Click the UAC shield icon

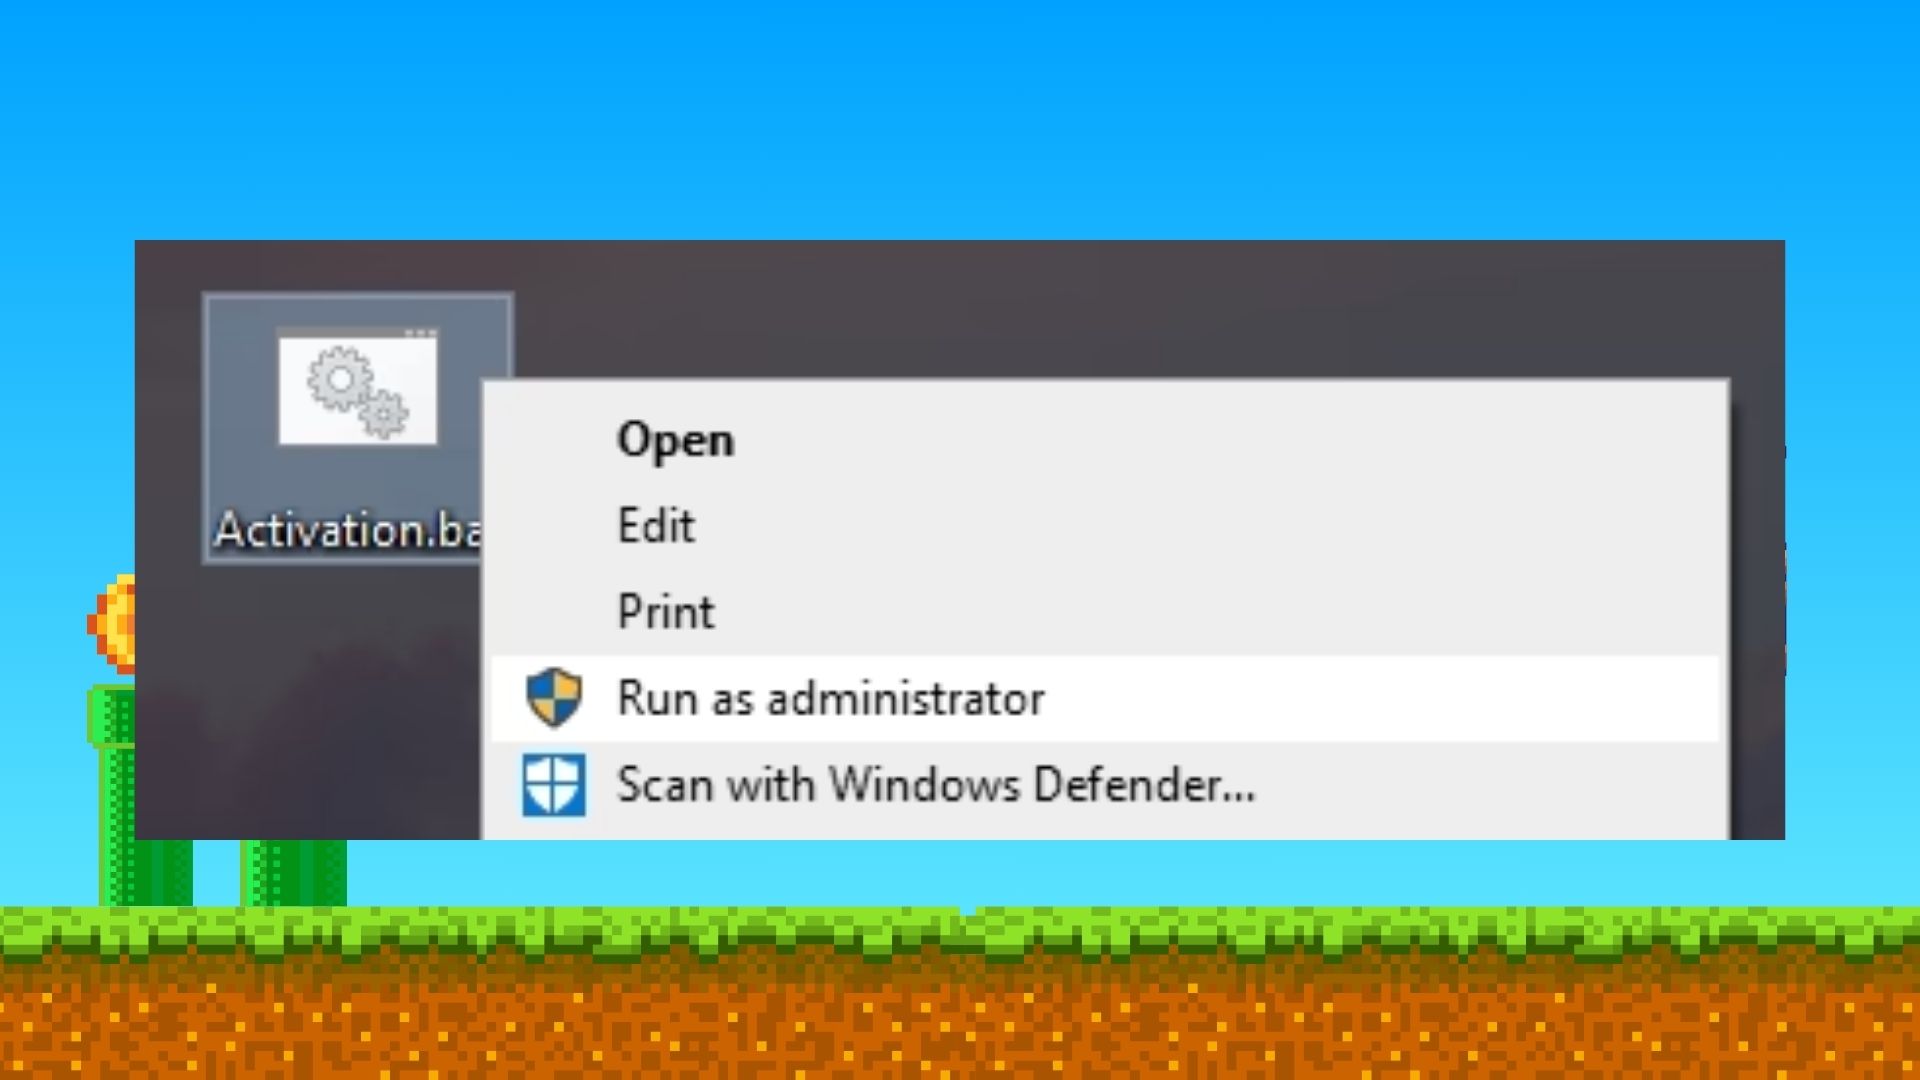554,697
